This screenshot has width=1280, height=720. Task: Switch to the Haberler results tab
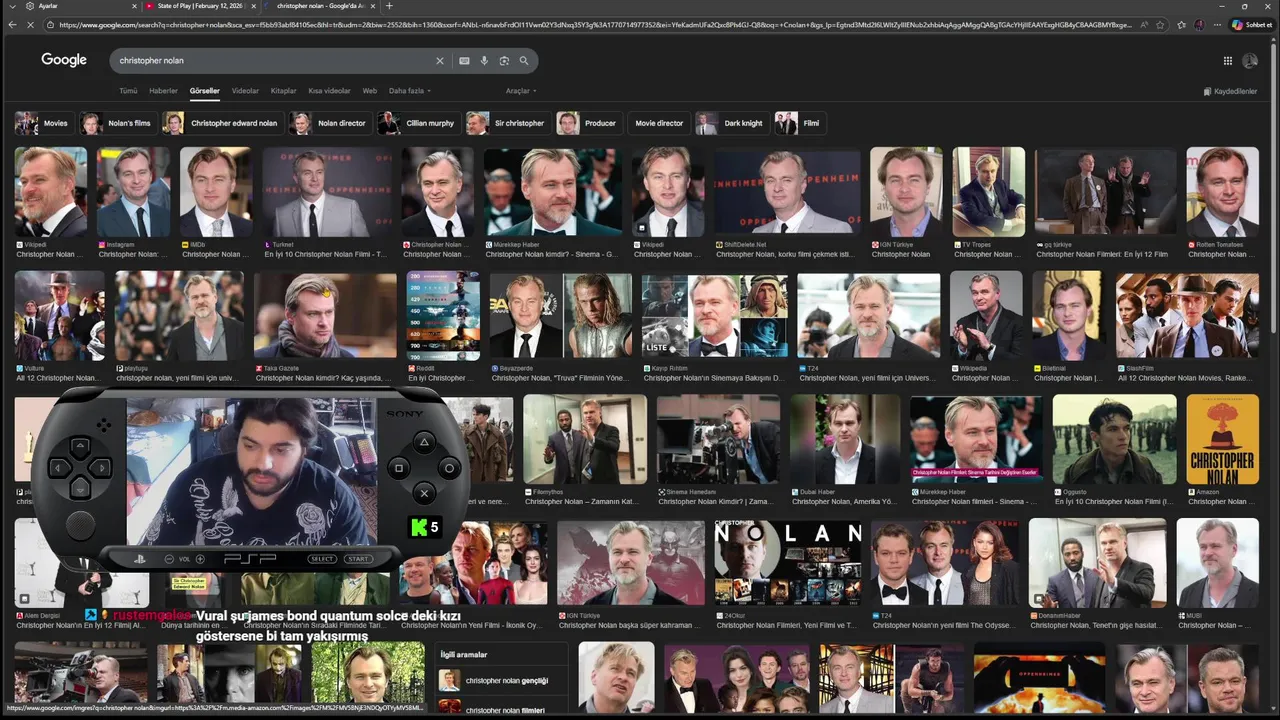163,91
